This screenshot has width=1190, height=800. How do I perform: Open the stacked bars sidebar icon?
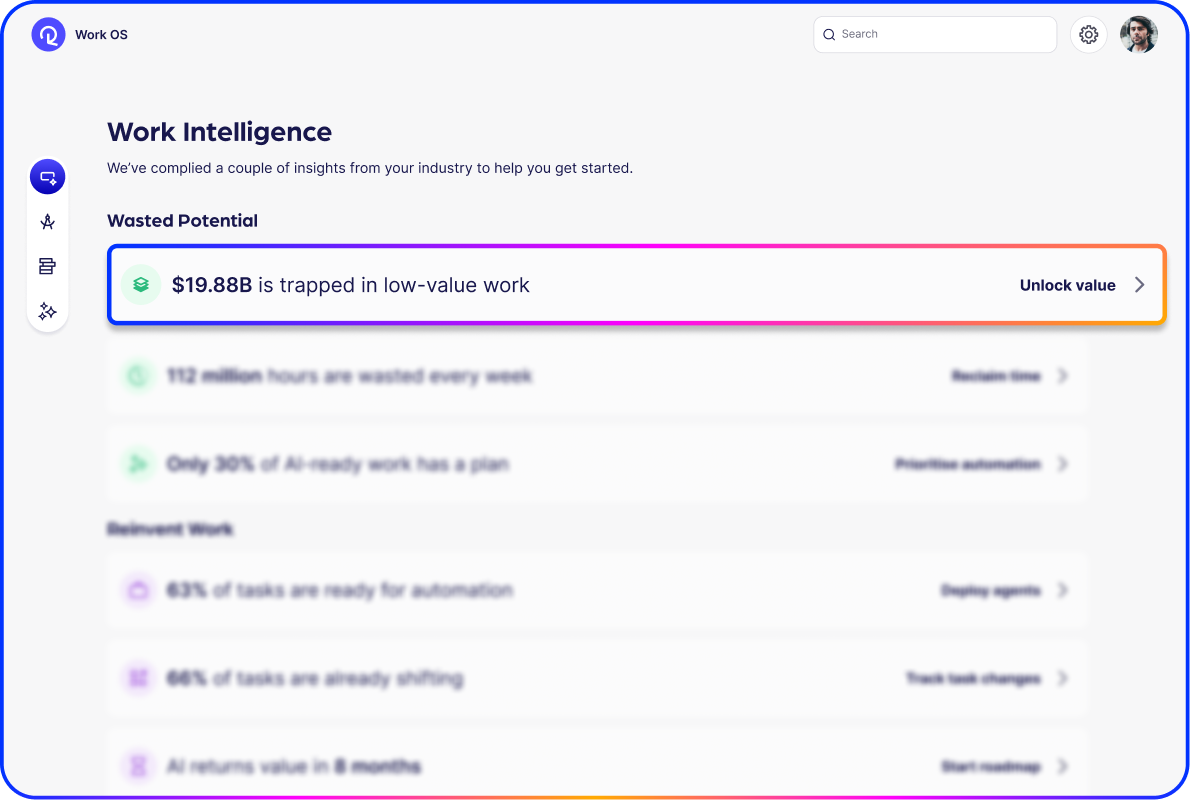tap(47, 266)
